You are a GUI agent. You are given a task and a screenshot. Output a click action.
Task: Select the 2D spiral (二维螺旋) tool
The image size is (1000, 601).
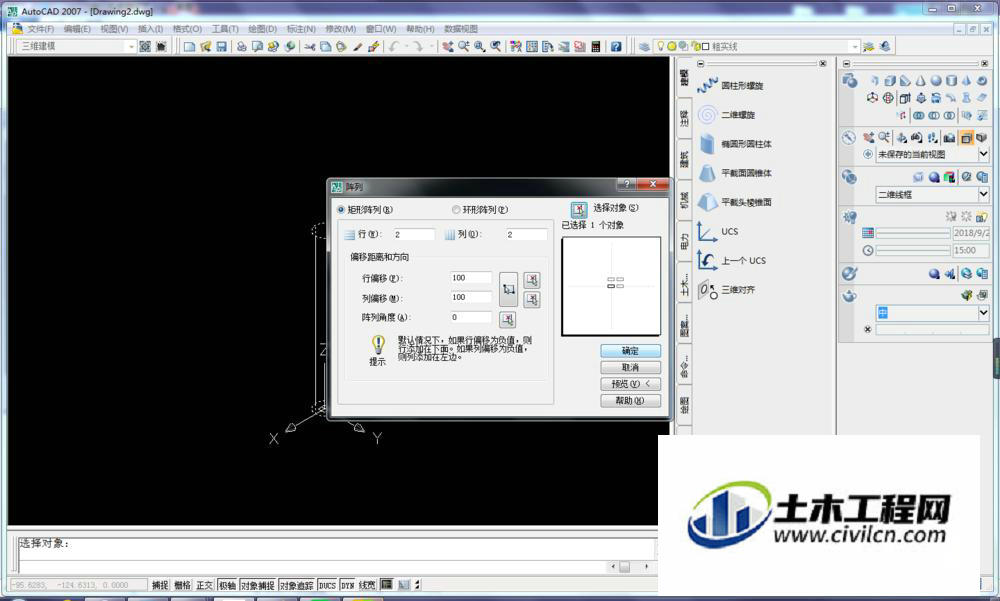point(726,115)
